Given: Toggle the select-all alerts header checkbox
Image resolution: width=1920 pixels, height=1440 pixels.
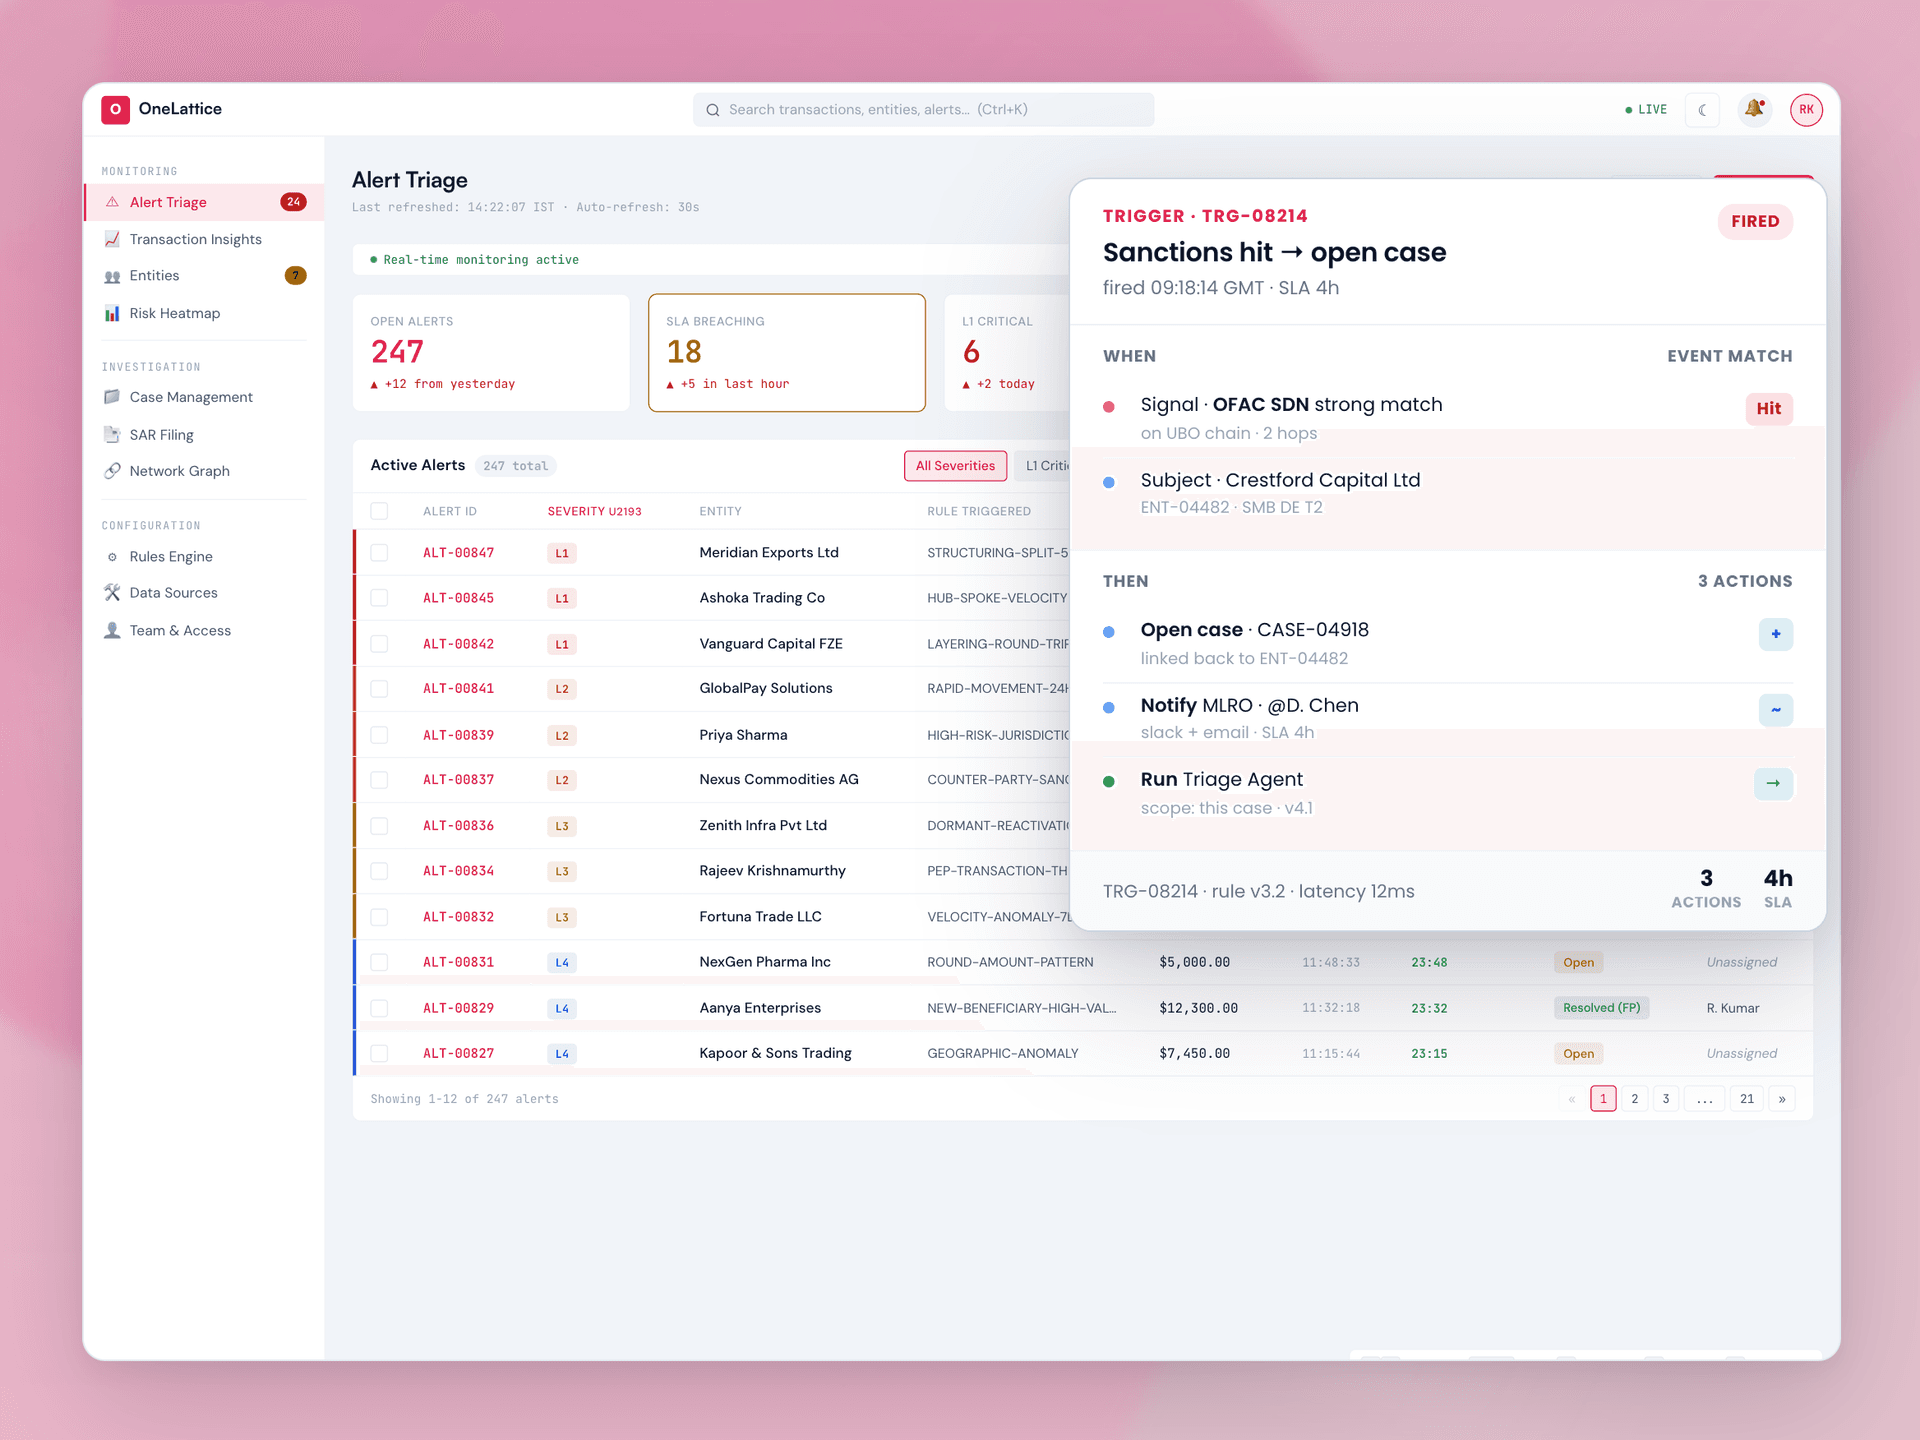Looking at the screenshot, I should (x=379, y=511).
